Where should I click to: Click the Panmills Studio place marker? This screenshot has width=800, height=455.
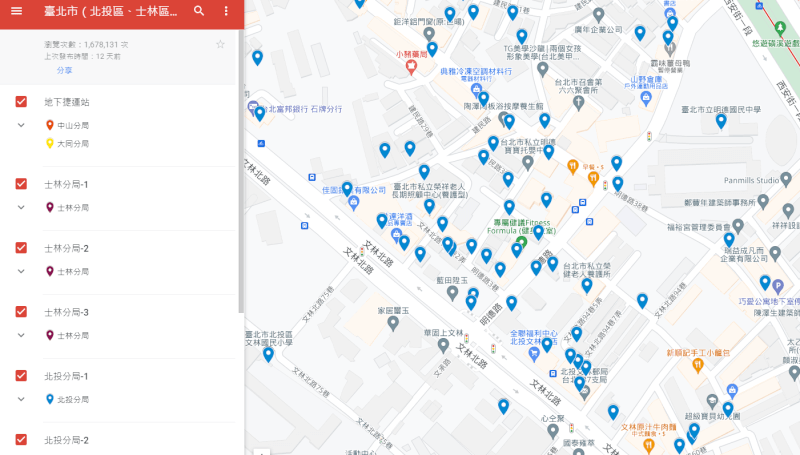(x=786, y=179)
